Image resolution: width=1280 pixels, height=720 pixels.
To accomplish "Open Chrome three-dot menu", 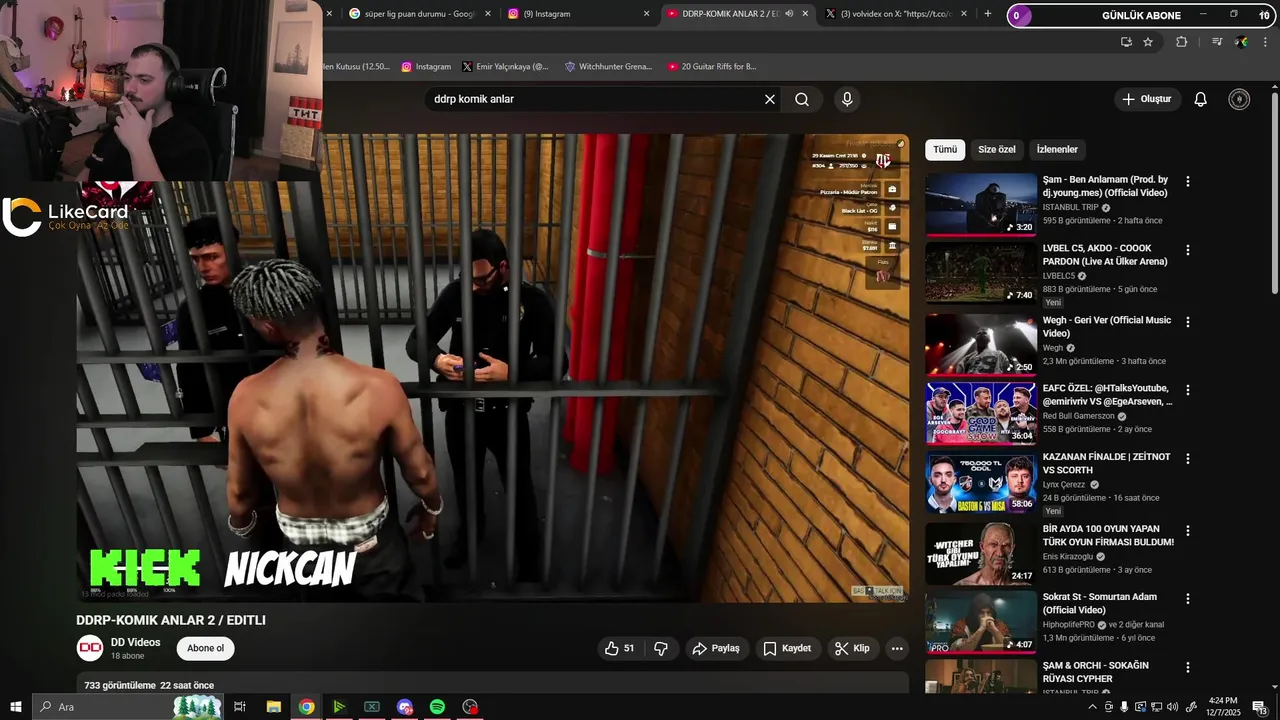I will (x=1265, y=42).
